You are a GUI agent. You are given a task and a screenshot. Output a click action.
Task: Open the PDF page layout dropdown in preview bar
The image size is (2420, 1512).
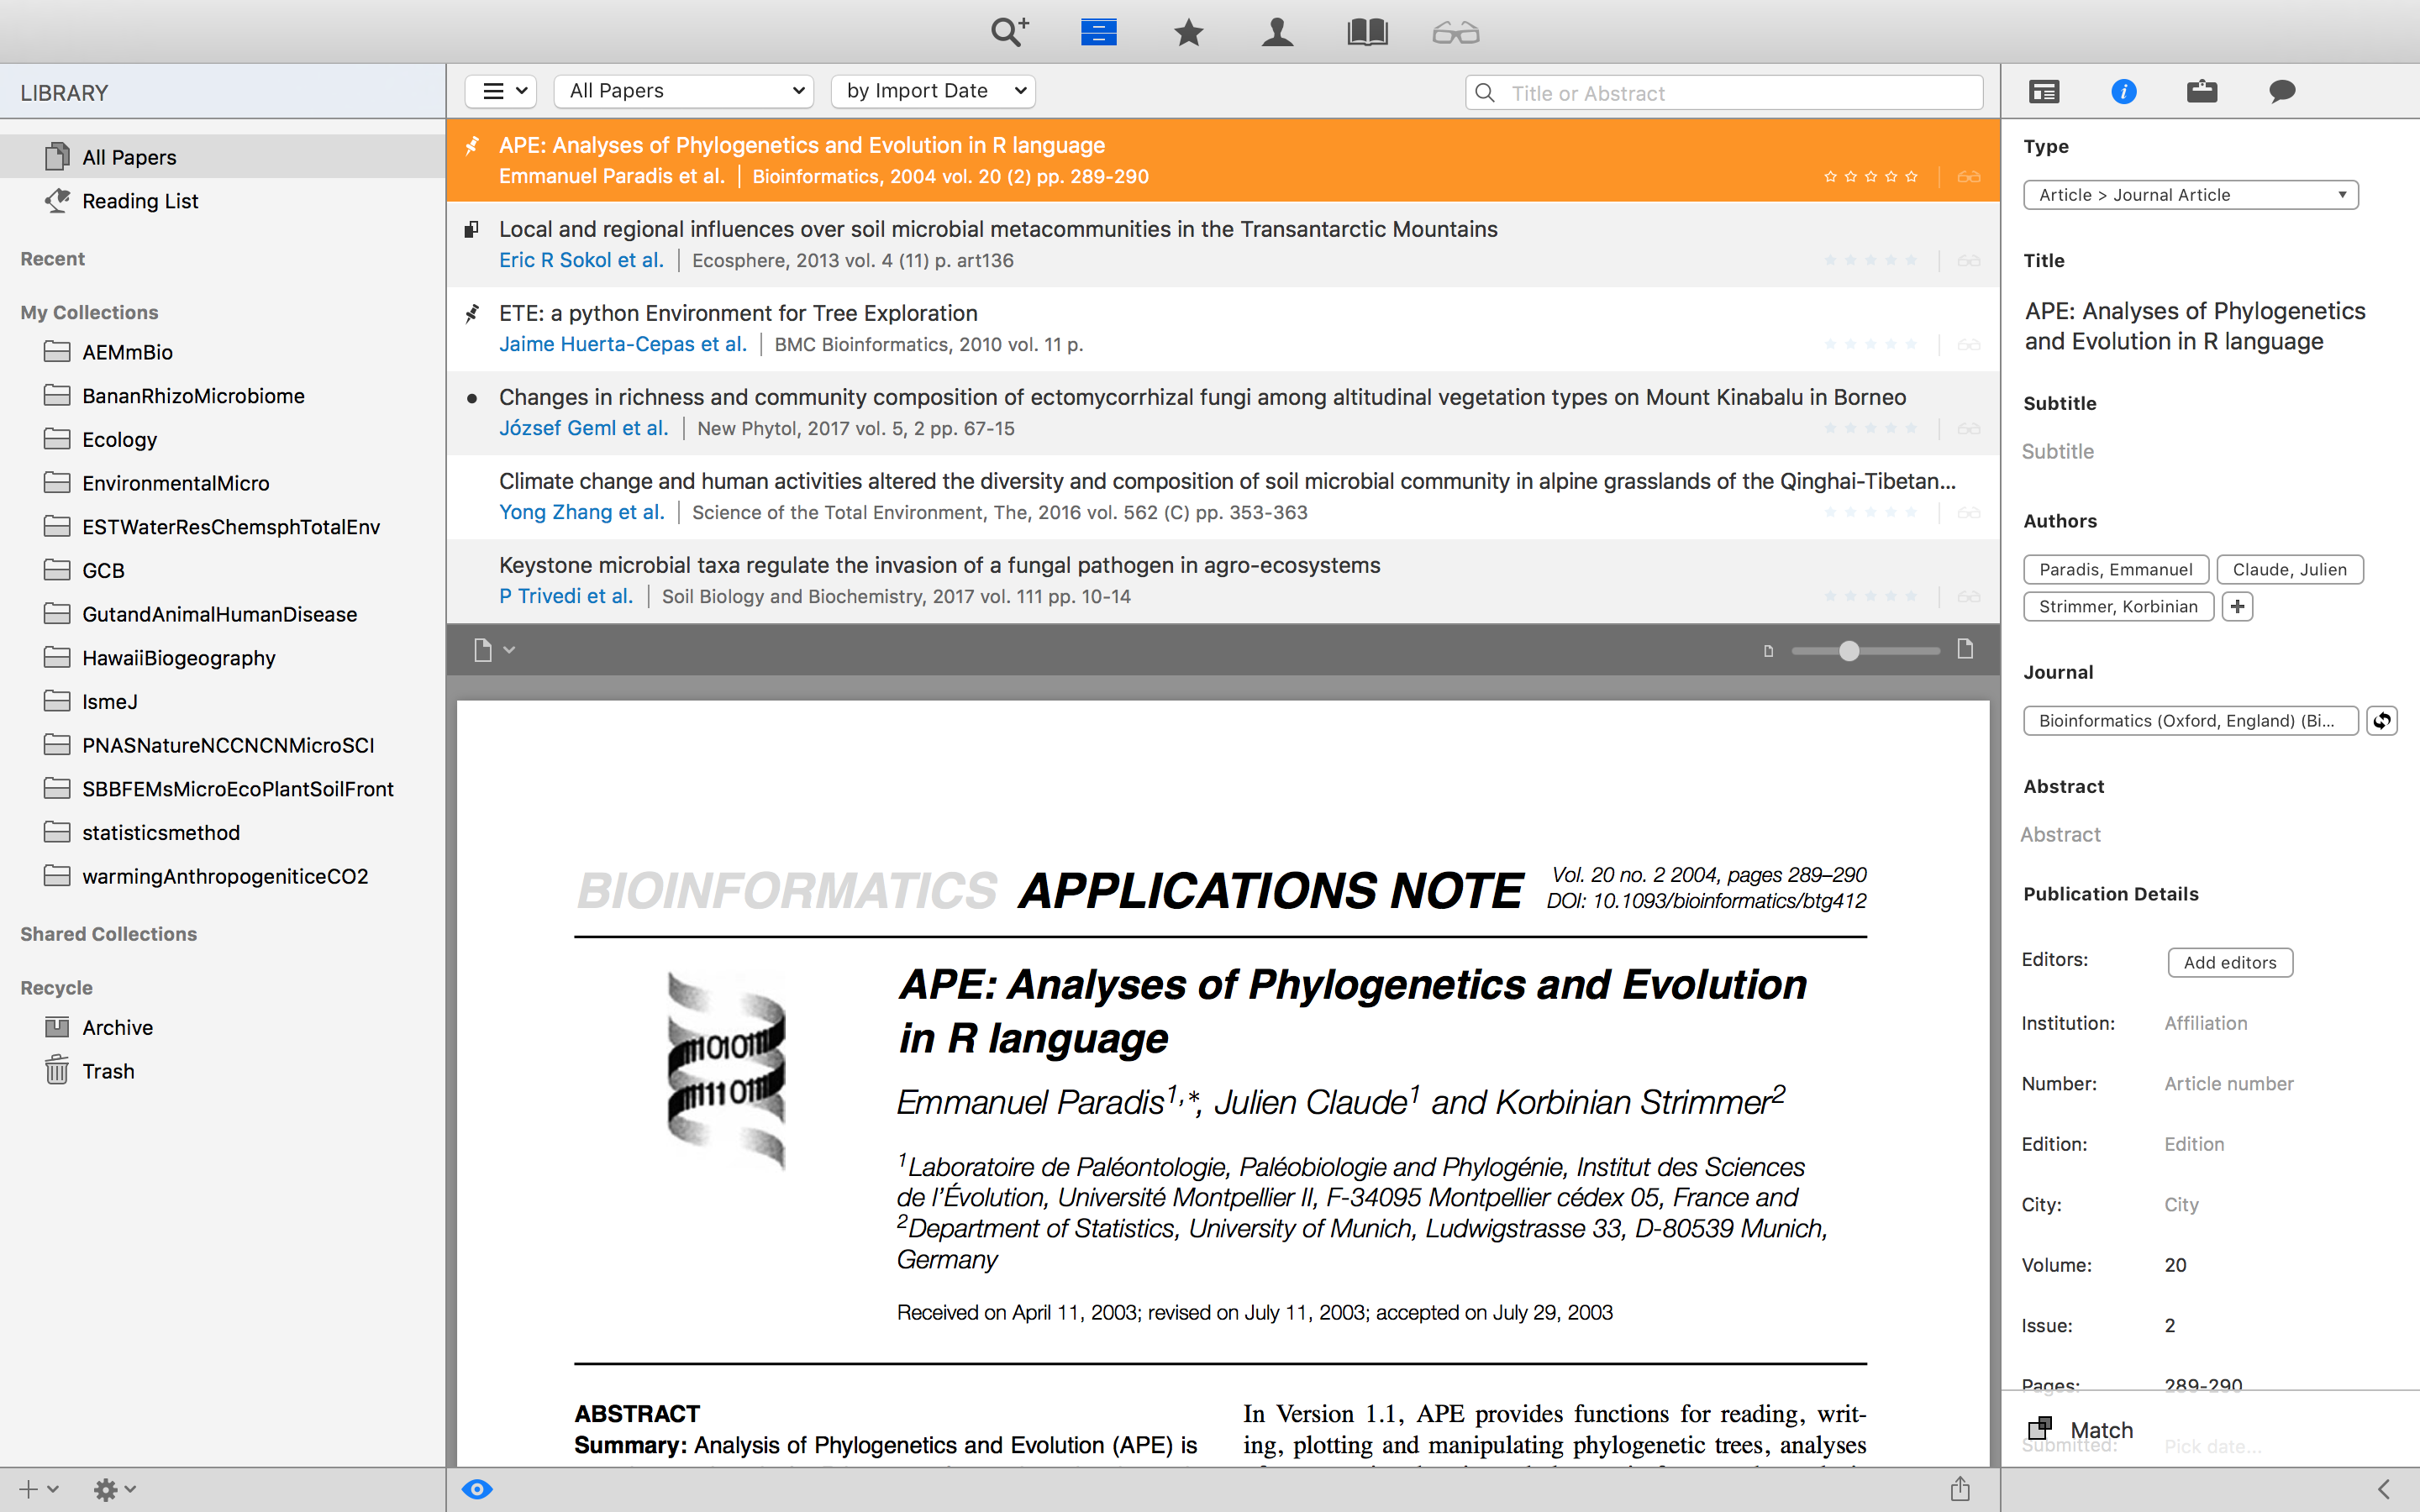click(494, 650)
